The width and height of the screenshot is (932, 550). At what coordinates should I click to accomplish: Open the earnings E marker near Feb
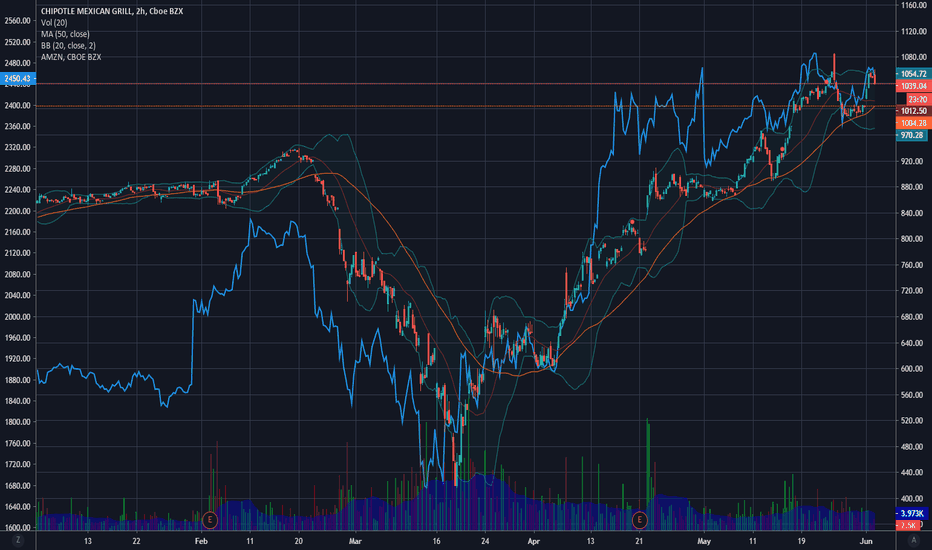(x=209, y=520)
